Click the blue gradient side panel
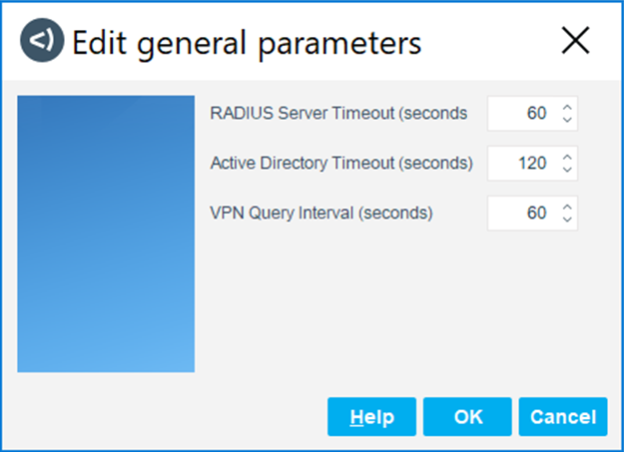 tap(106, 234)
